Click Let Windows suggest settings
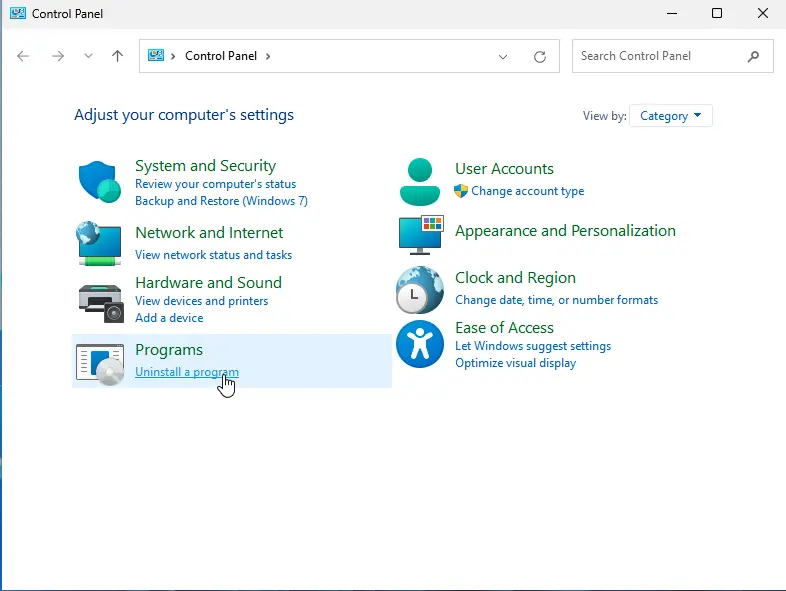 pyautogui.click(x=532, y=346)
